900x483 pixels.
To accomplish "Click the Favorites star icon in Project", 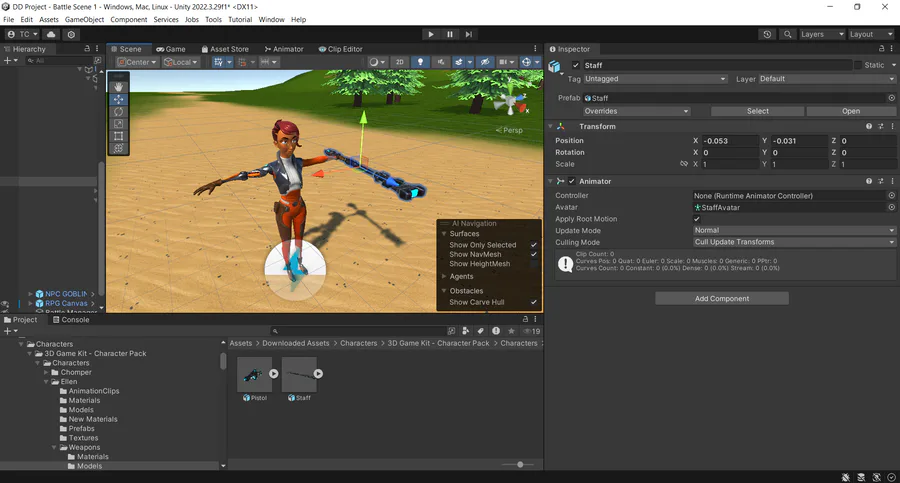I will click(x=511, y=331).
